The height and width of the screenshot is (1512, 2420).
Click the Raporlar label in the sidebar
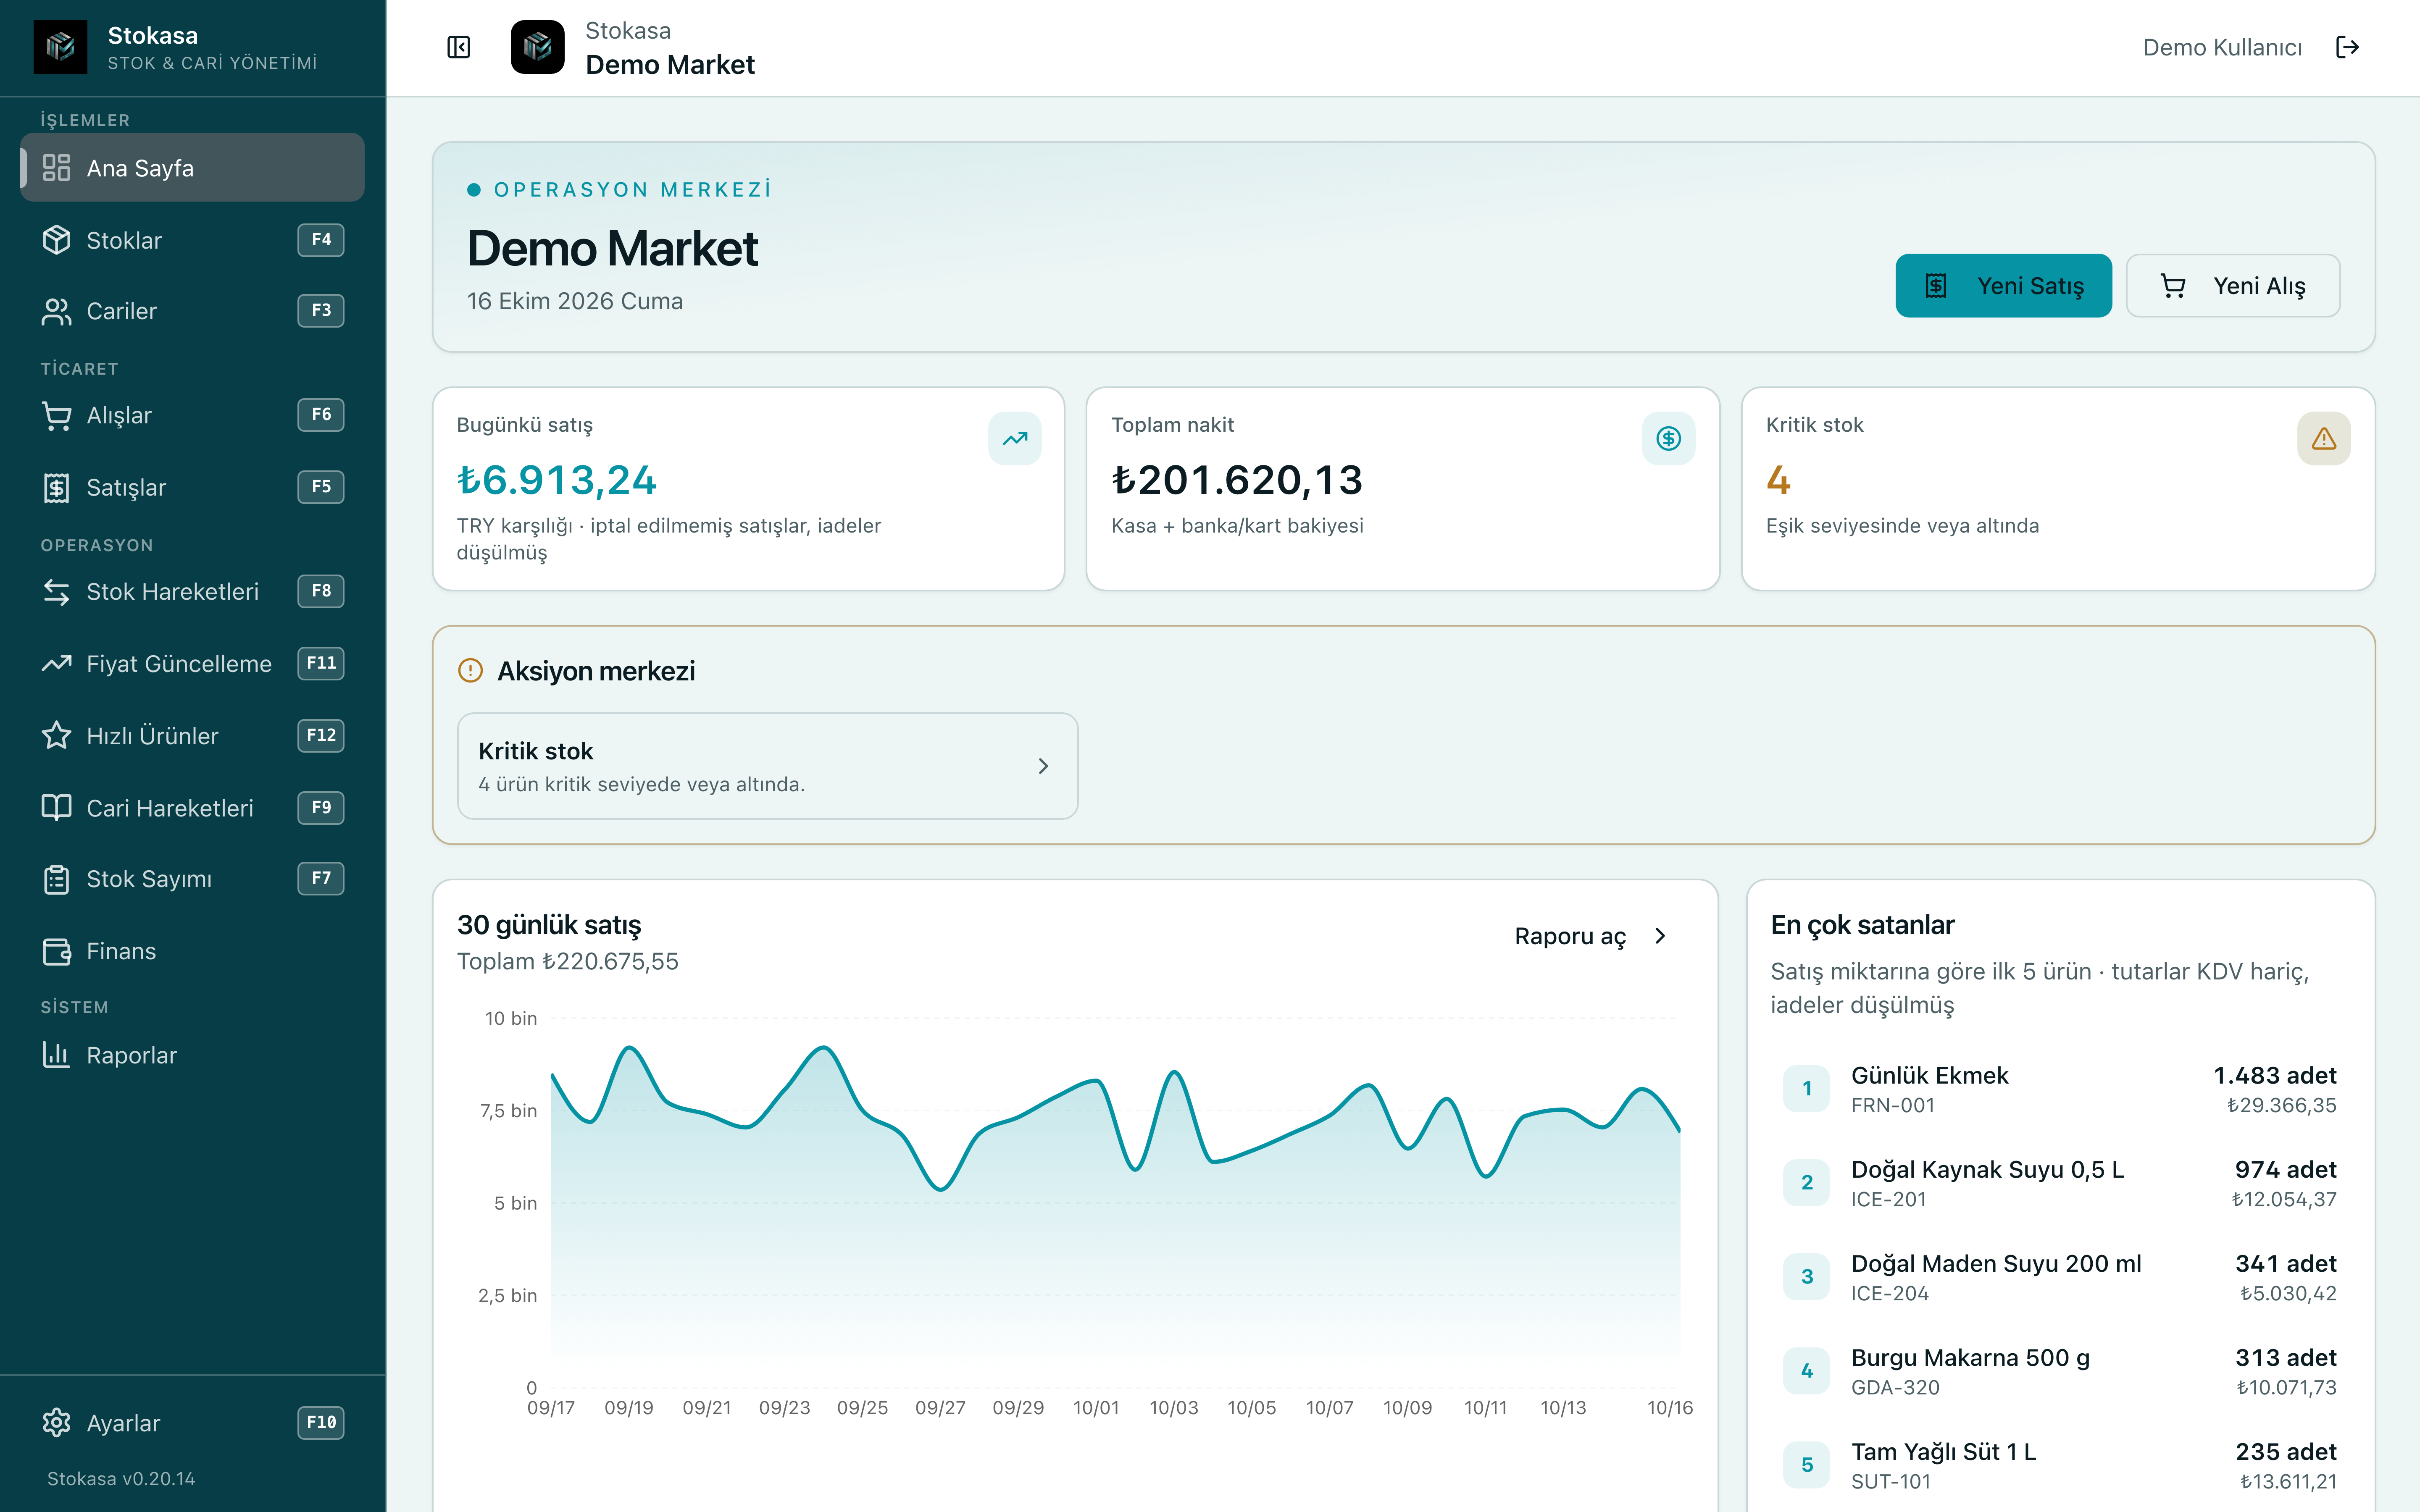tap(131, 1055)
